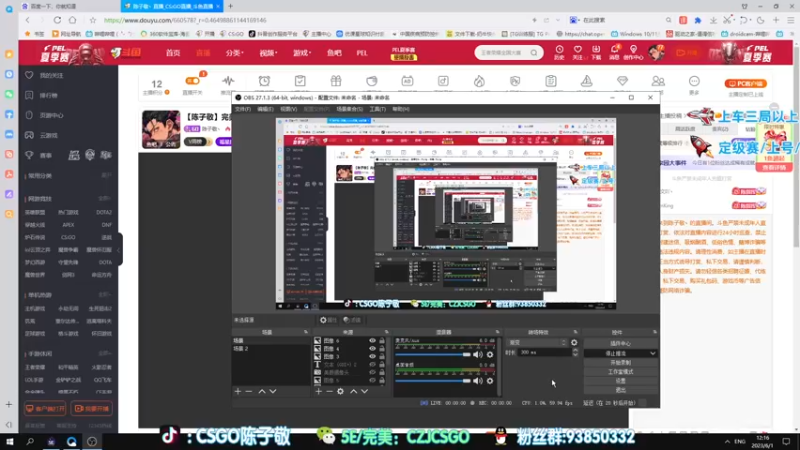This screenshot has width=800, height=450.
Task: Click the gift box icon in streamer toolbar
Action: [336, 81]
